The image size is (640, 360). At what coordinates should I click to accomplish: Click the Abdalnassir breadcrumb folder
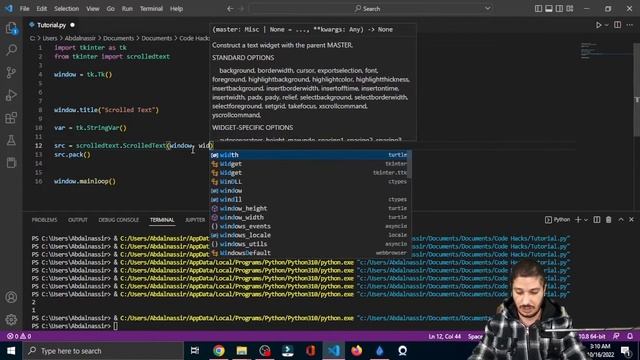point(80,38)
